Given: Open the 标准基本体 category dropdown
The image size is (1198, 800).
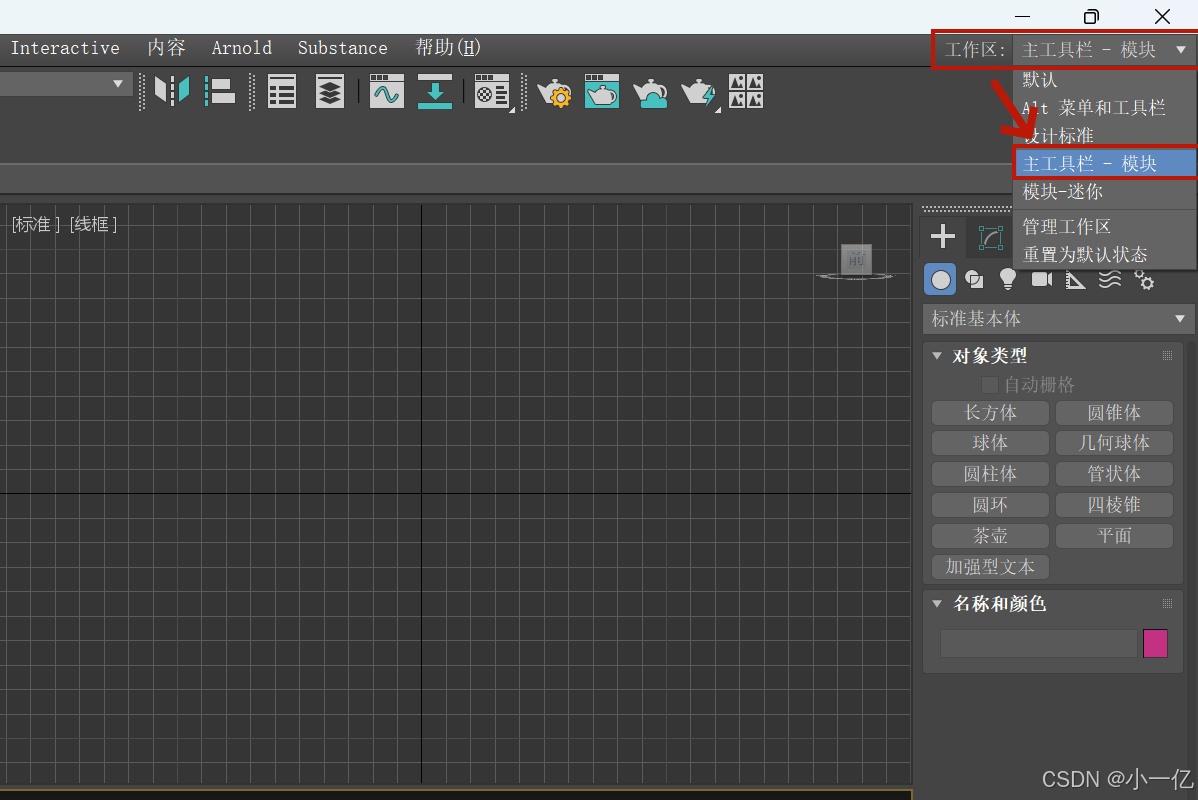Looking at the screenshot, I should pos(1058,319).
